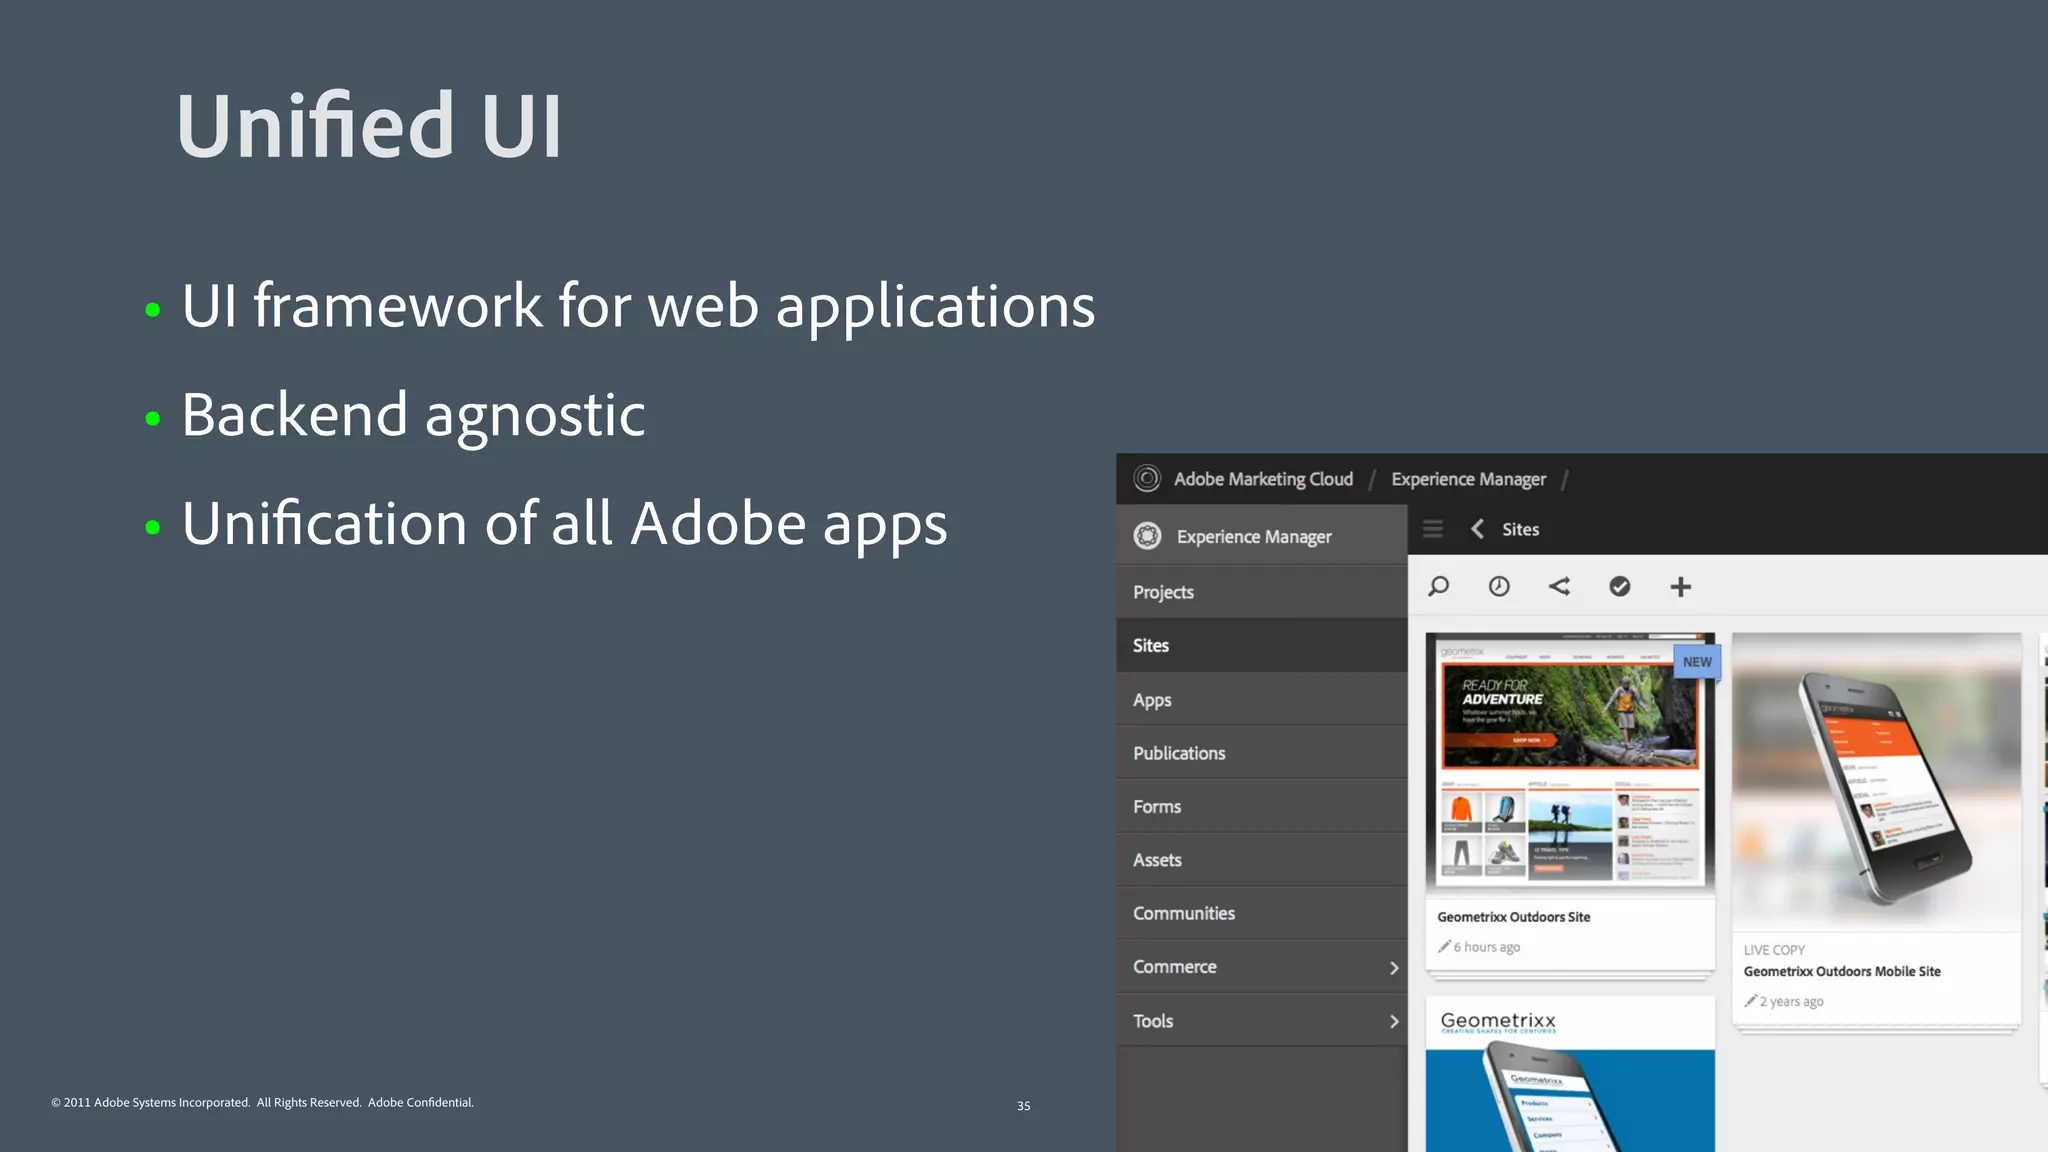Select Sites in the side rail
The width and height of the screenshot is (2048, 1152).
1262,645
